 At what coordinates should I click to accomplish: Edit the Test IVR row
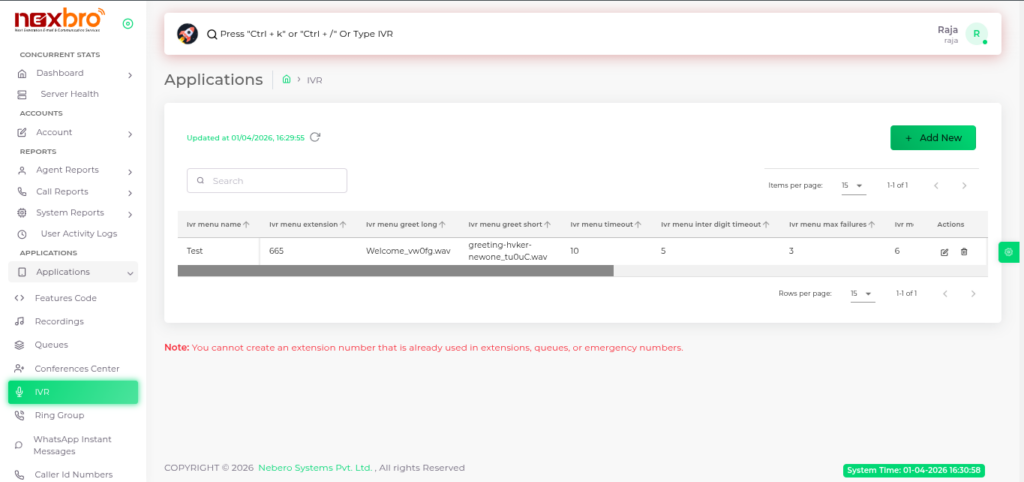944,252
